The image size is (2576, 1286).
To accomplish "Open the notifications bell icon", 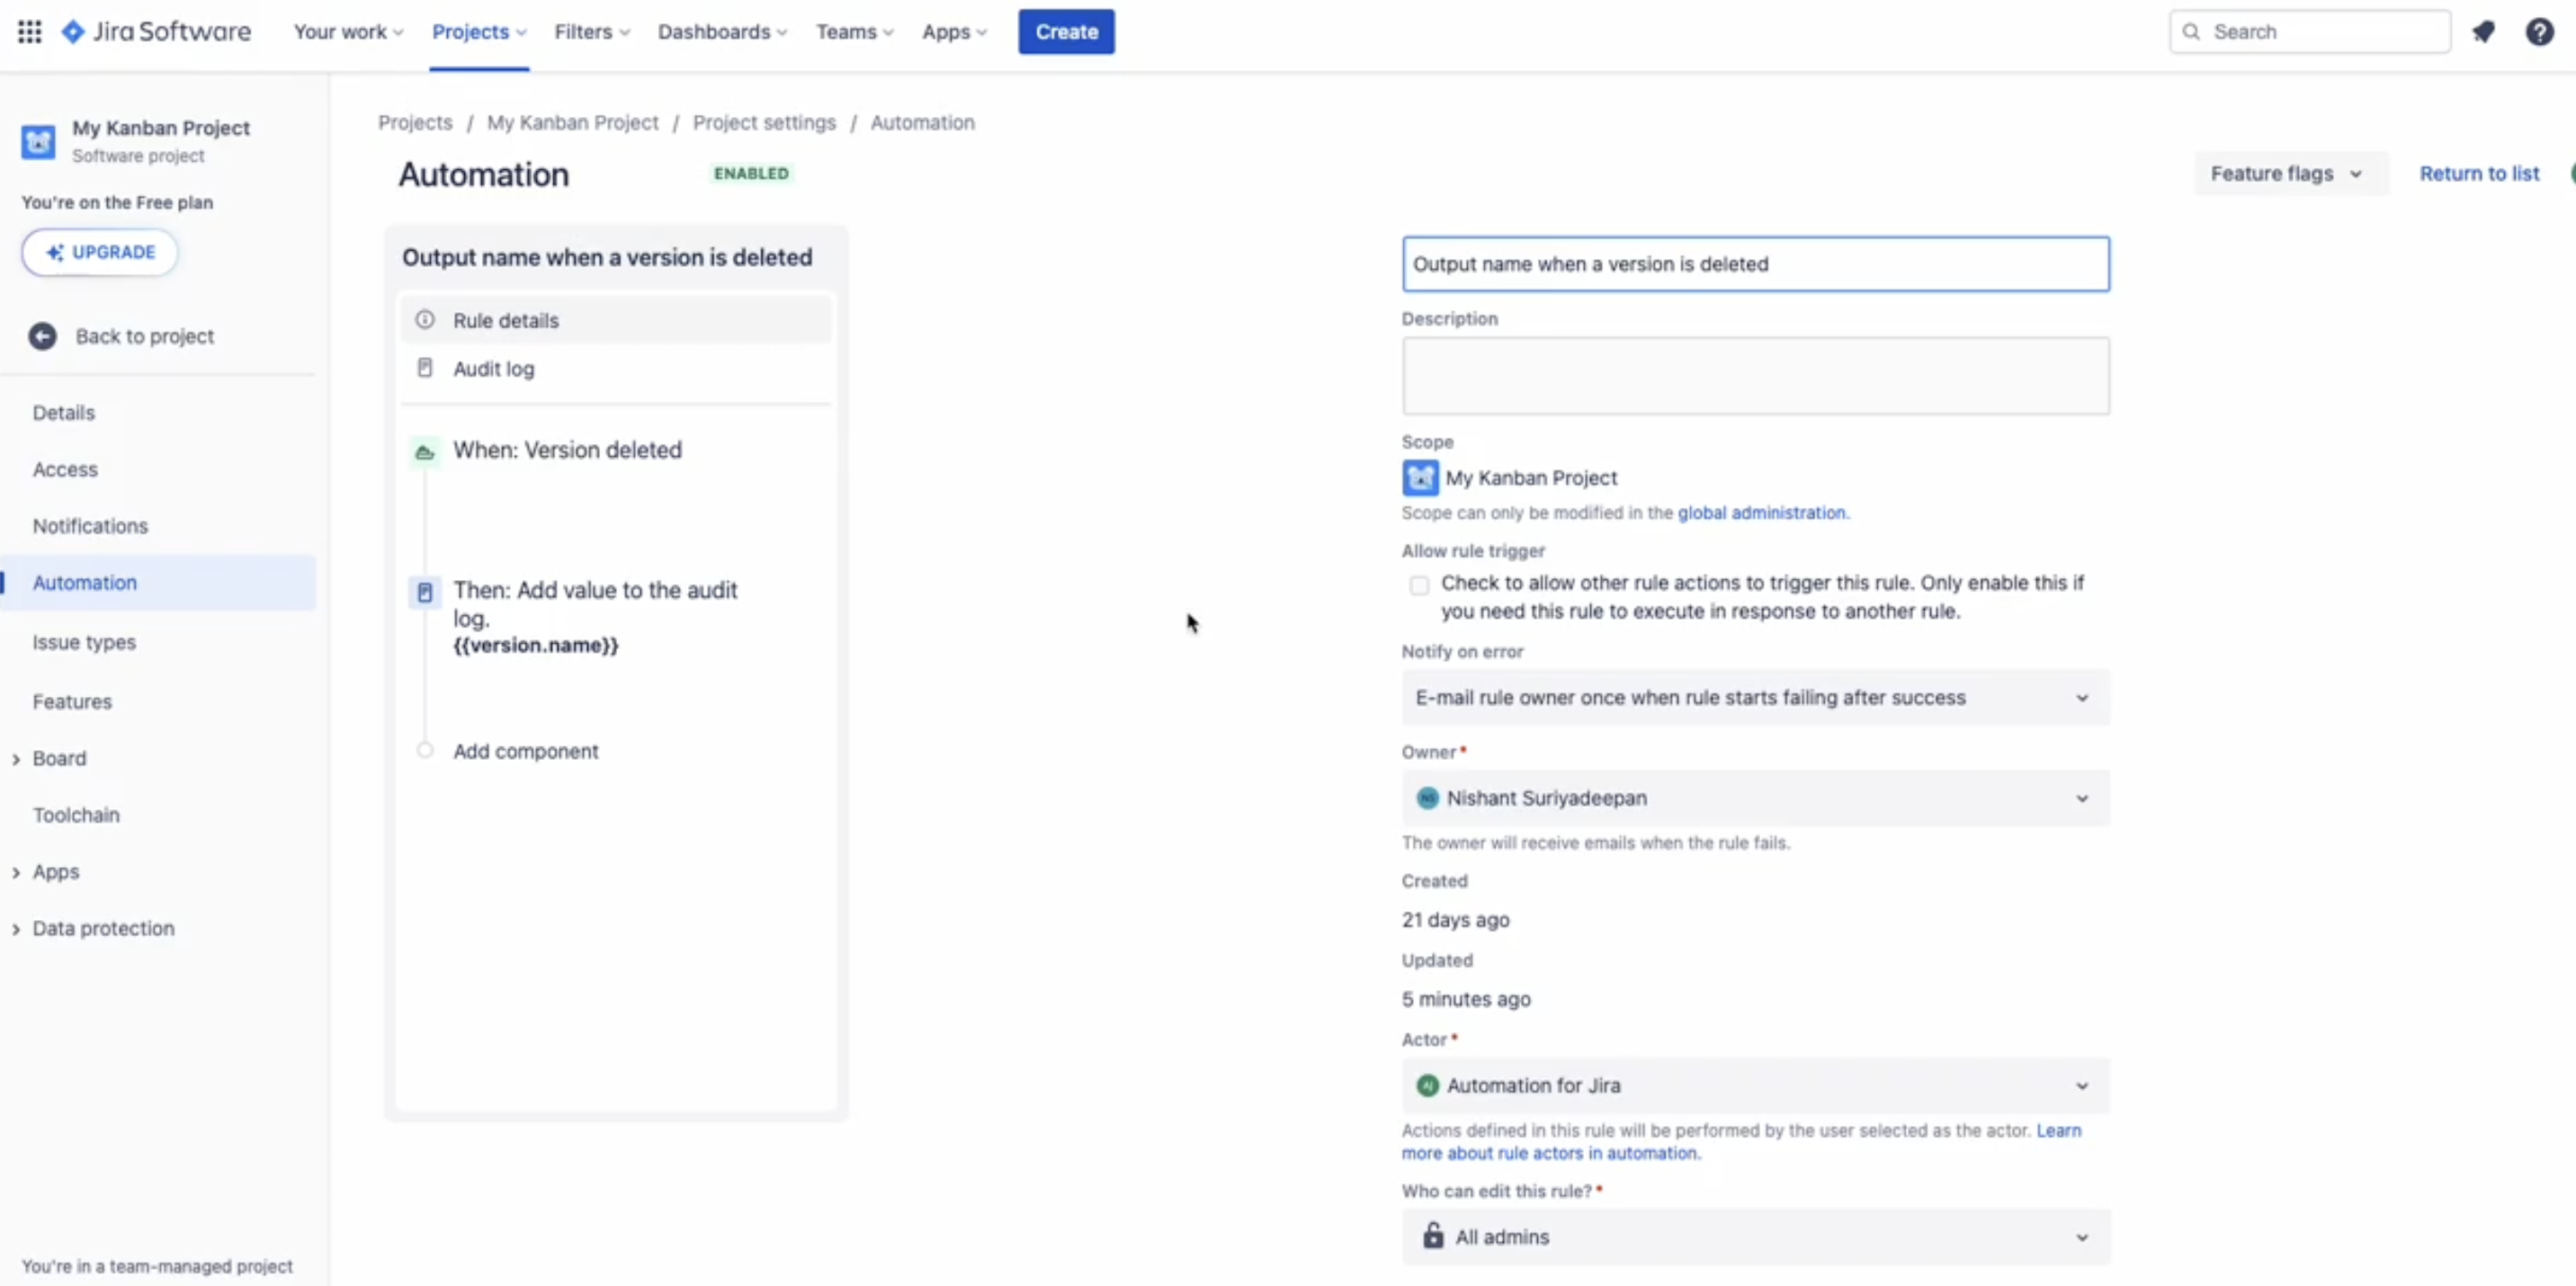I will tap(2483, 32).
